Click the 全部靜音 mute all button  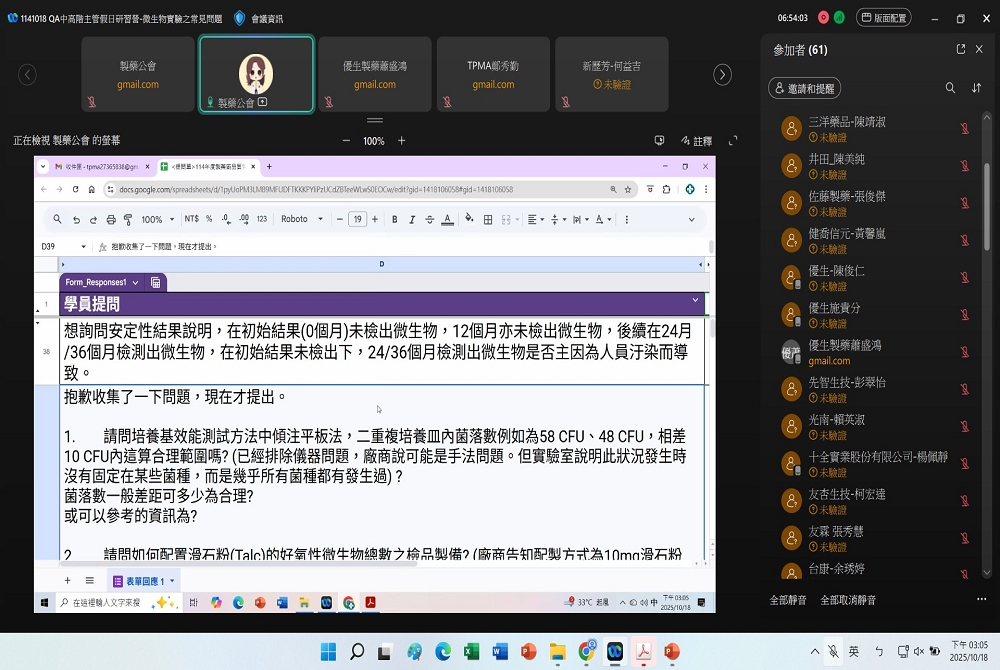tap(789, 600)
